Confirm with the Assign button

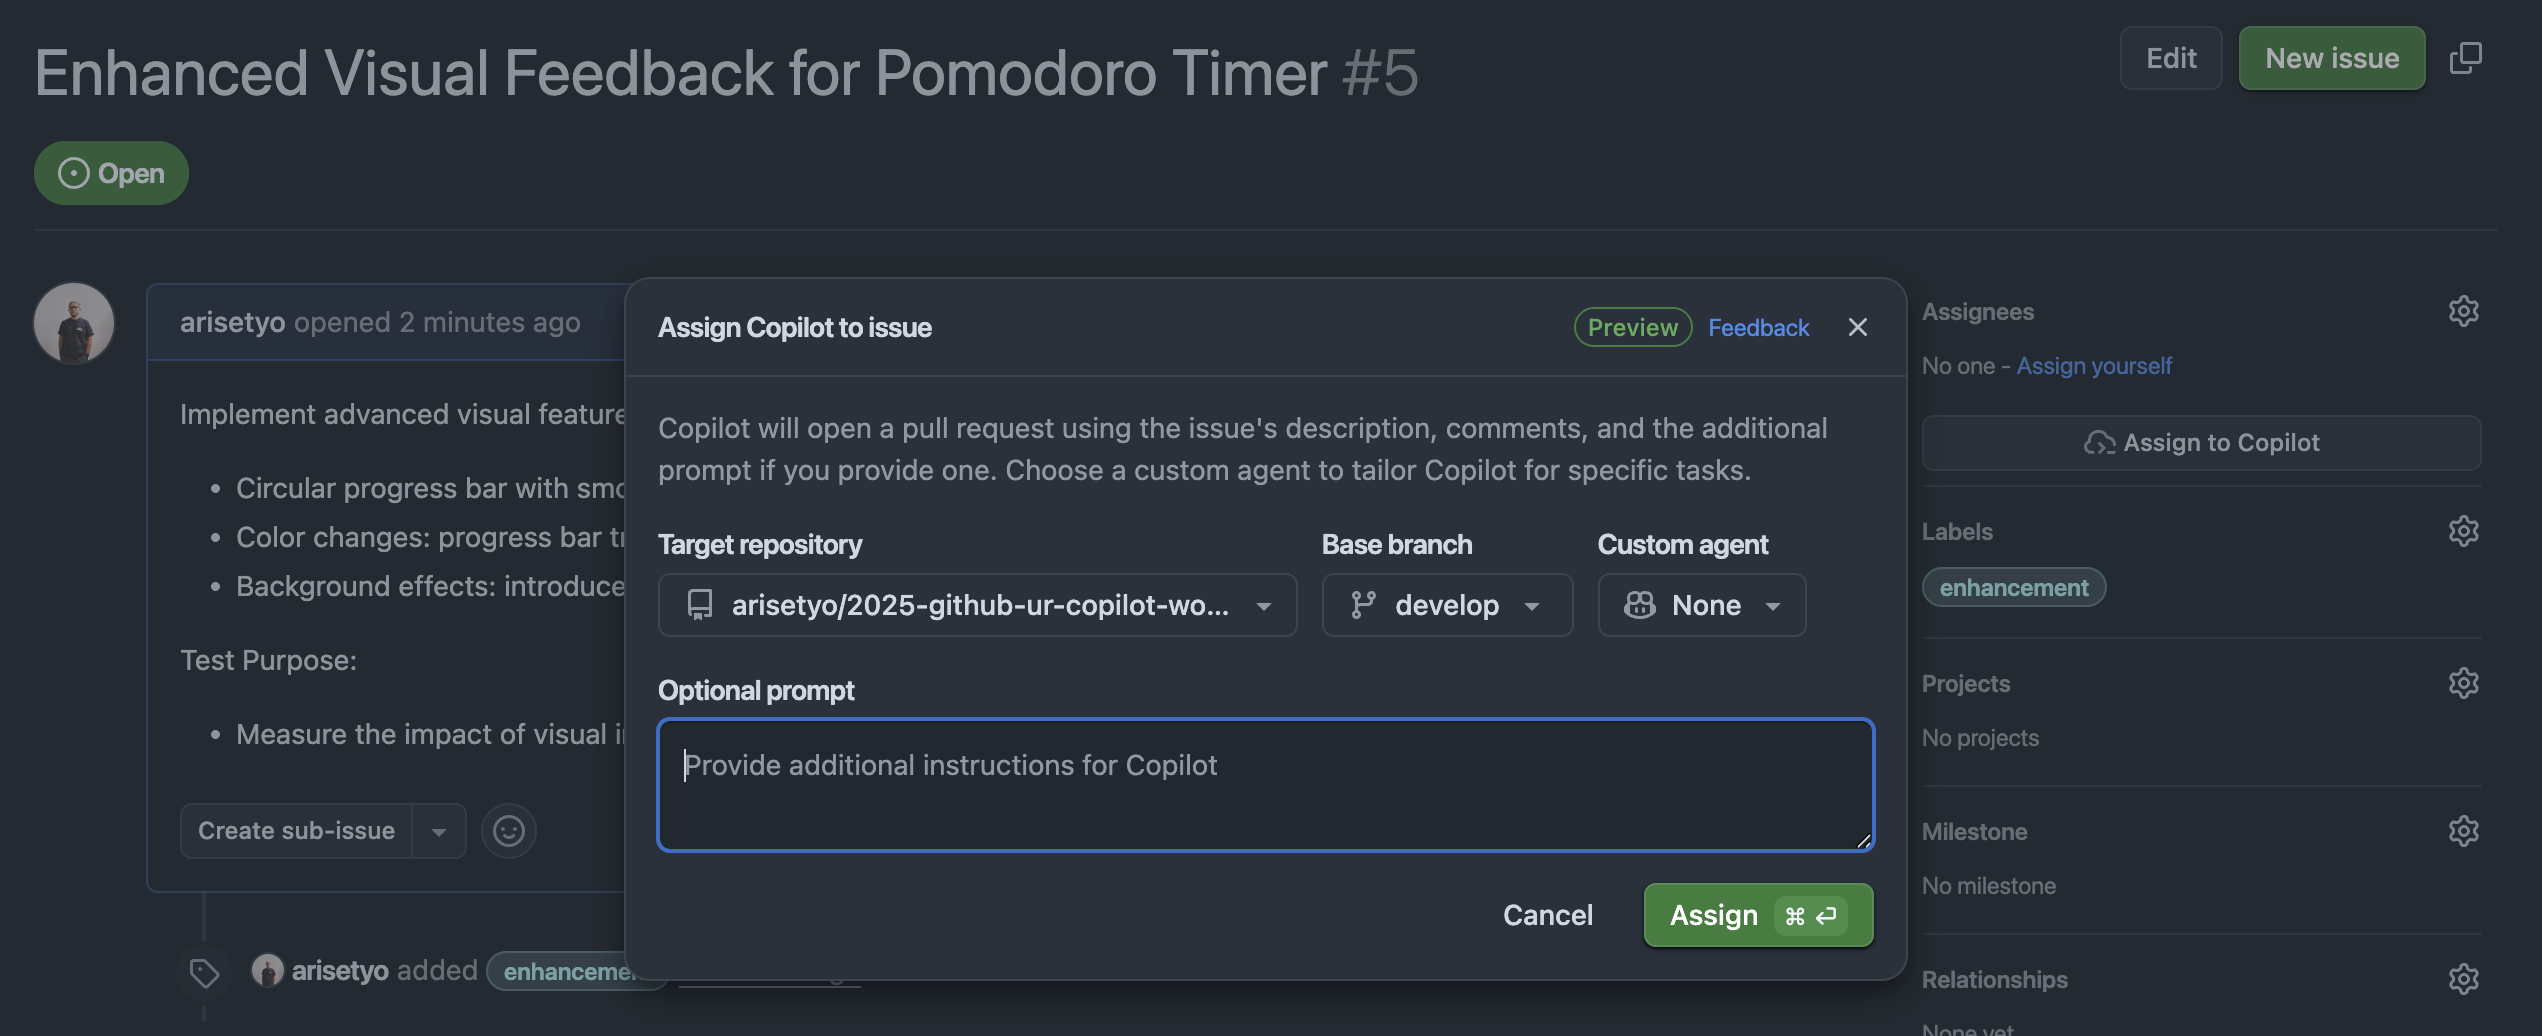click(x=1757, y=914)
